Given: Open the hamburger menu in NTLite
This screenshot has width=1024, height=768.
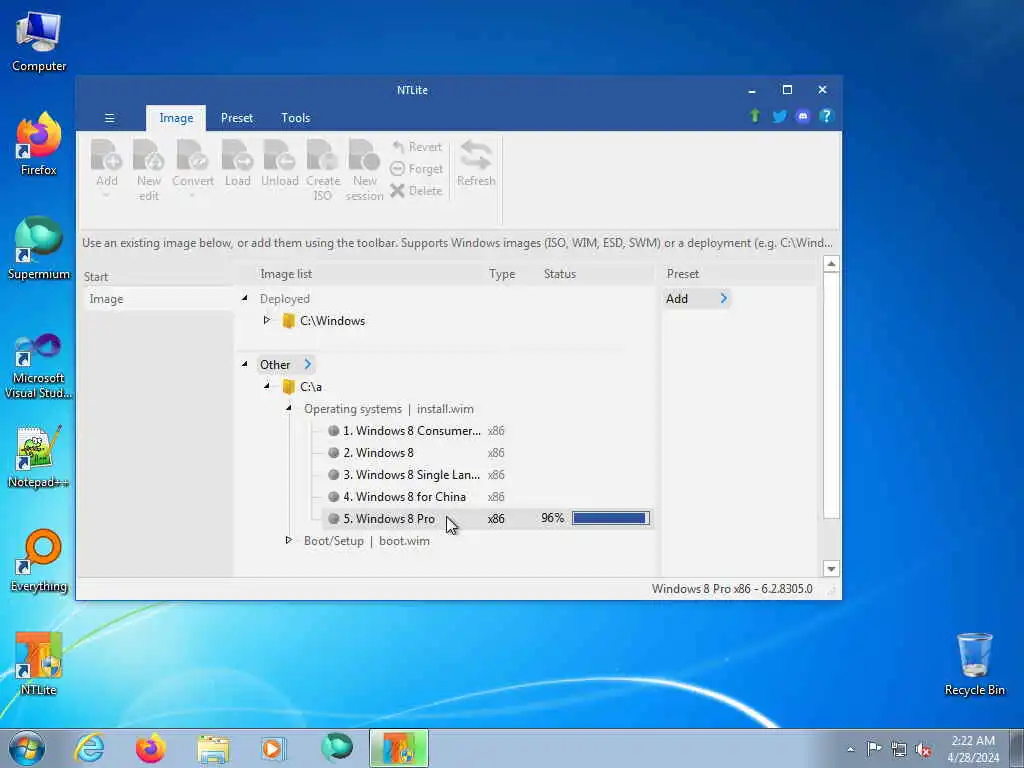Looking at the screenshot, I should (110, 118).
